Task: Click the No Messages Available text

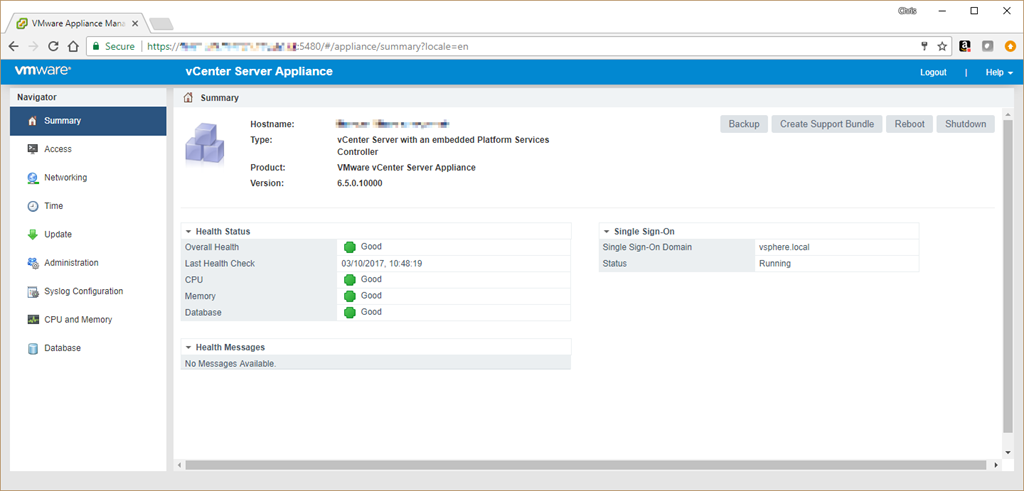Action: point(231,364)
